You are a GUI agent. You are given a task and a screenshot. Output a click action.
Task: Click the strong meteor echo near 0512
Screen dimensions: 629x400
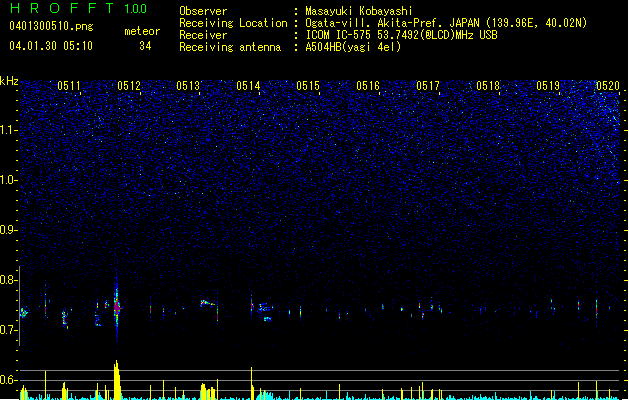pos(117,308)
